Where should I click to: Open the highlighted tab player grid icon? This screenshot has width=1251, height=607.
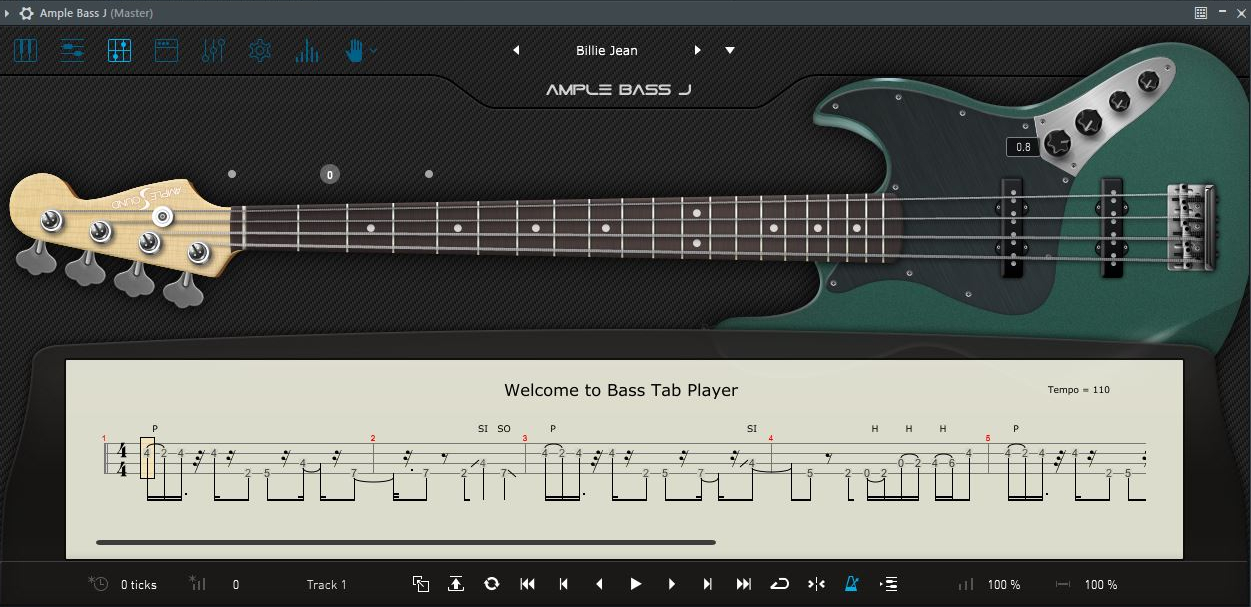(119, 50)
